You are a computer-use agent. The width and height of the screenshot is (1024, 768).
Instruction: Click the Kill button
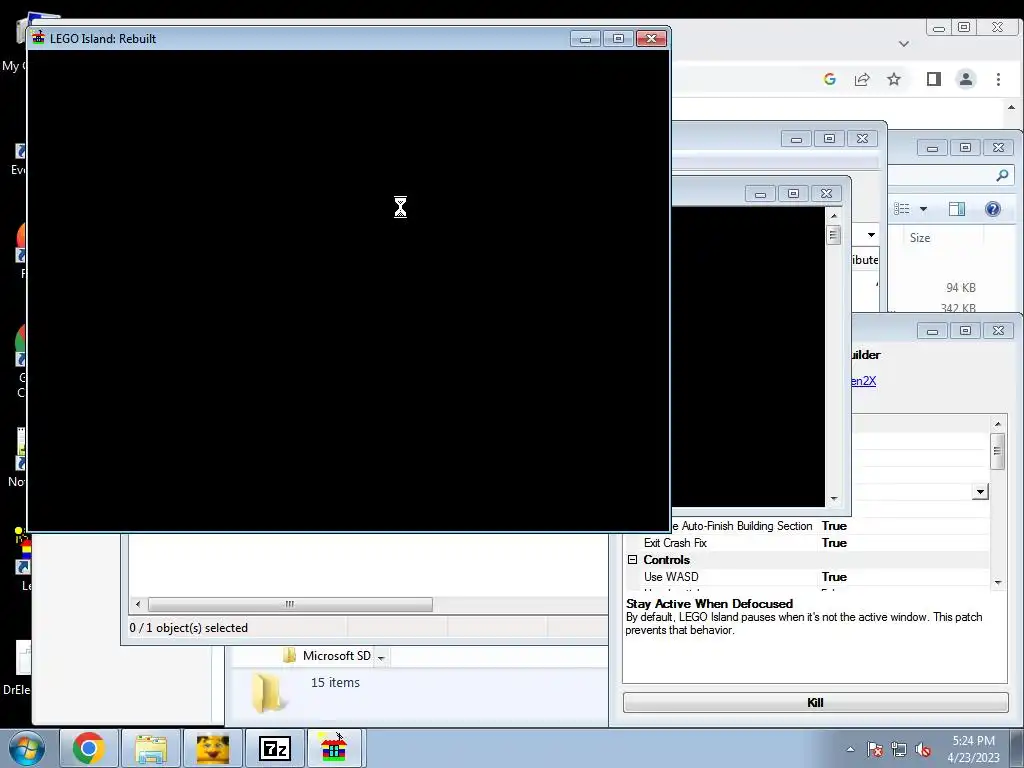tap(815, 702)
